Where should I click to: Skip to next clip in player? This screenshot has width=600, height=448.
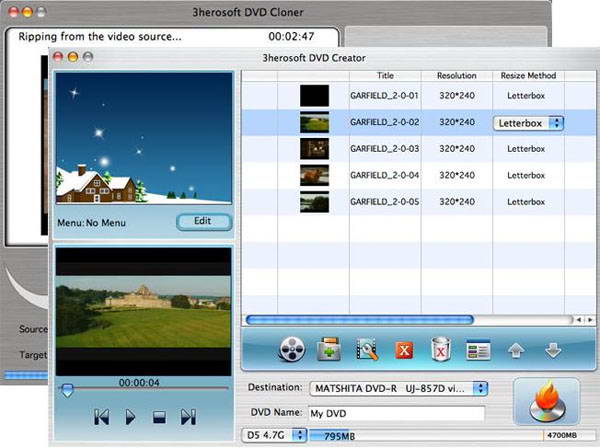point(188,417)
